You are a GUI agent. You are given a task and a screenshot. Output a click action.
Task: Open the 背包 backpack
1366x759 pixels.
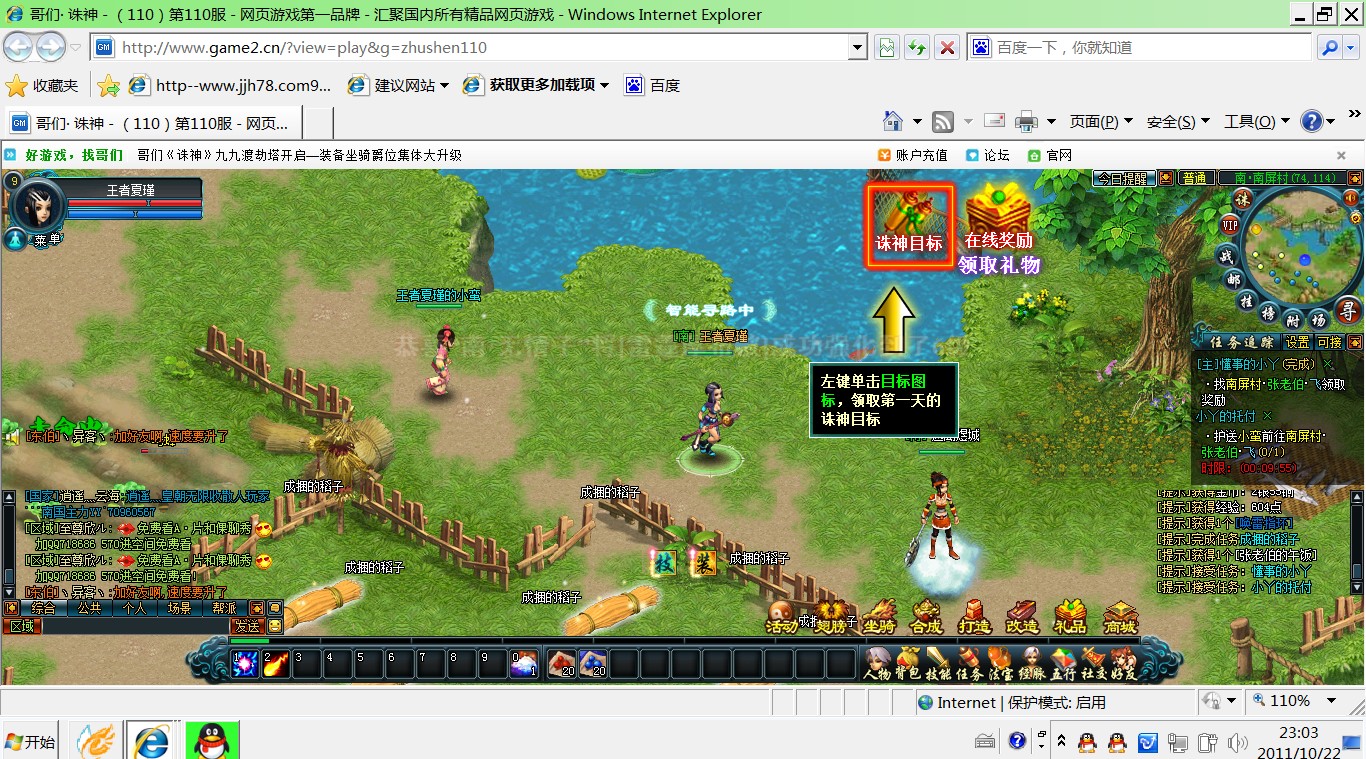coord(908,664)
